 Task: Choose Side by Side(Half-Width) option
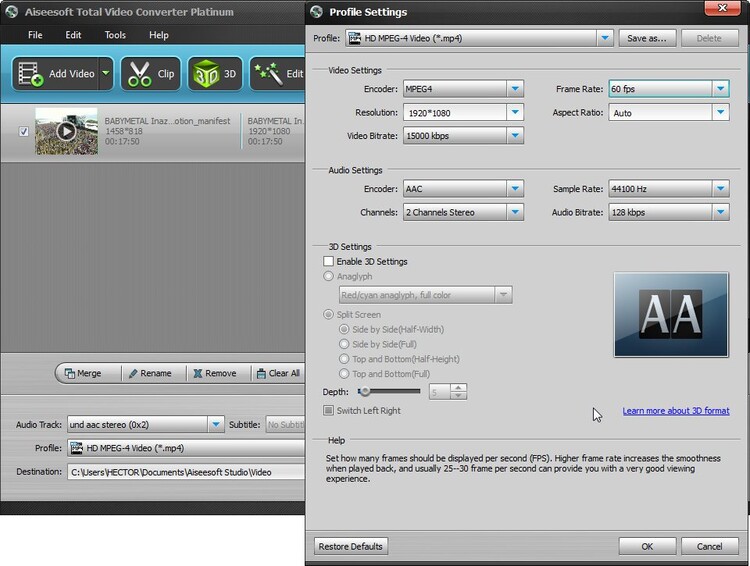(x=344, y=329)
